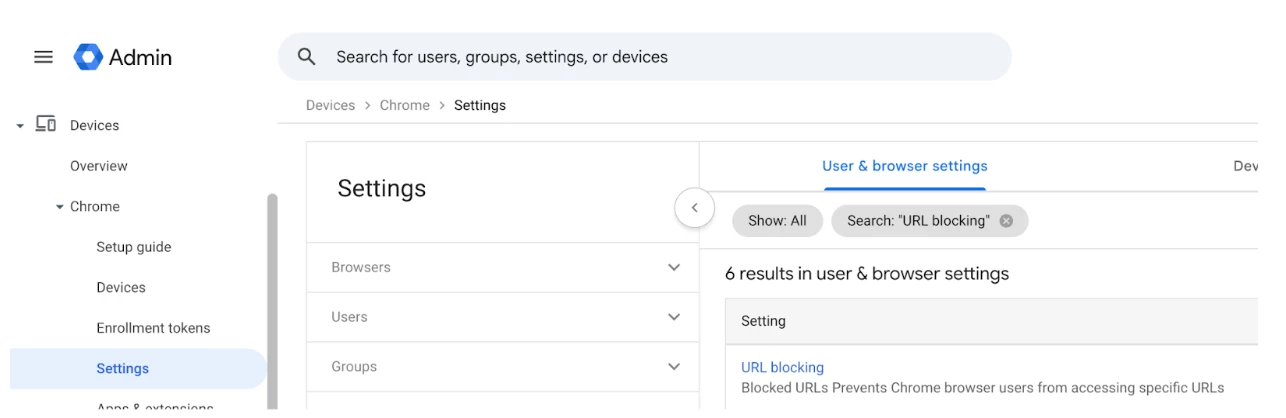
Task: Click the Show: All filter chip
Action: [x=777, y=221]
